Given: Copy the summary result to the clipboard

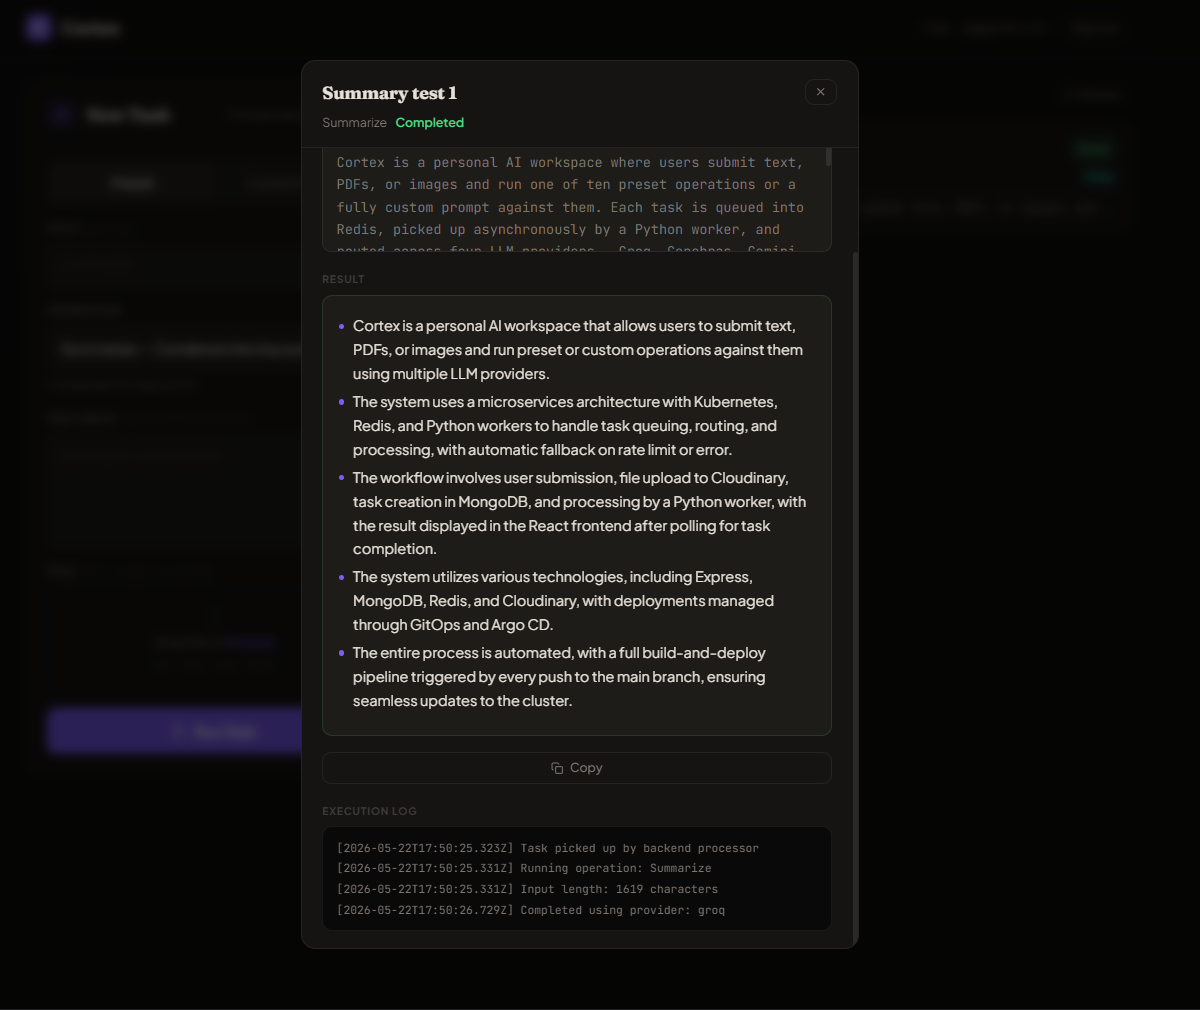Looking at the screenshot, I should [x=577, y=768].
